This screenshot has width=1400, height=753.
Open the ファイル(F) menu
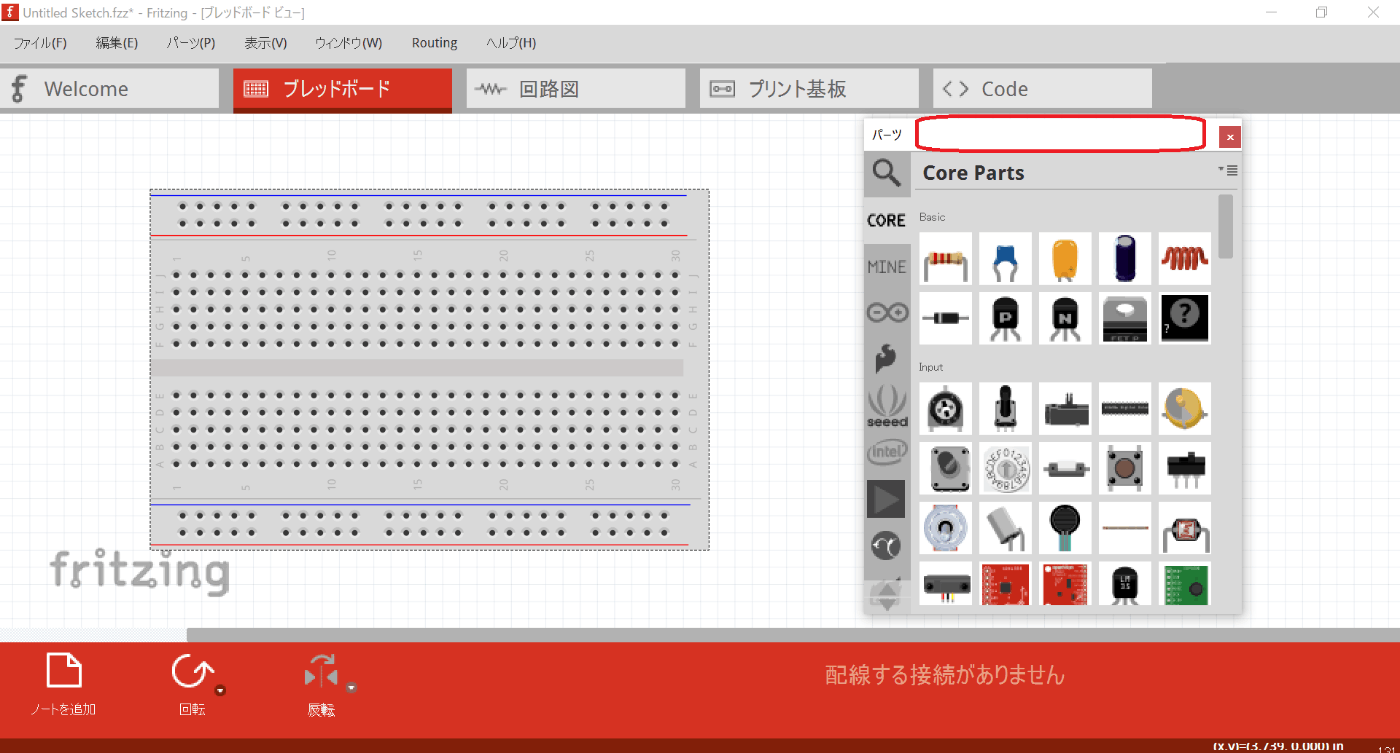(x=40, y=43)
